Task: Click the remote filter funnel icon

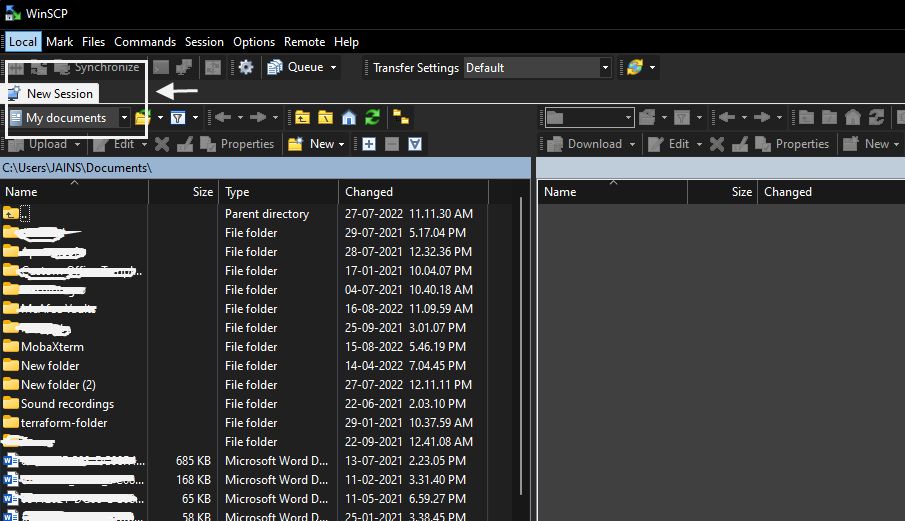Action: point(682,118)
